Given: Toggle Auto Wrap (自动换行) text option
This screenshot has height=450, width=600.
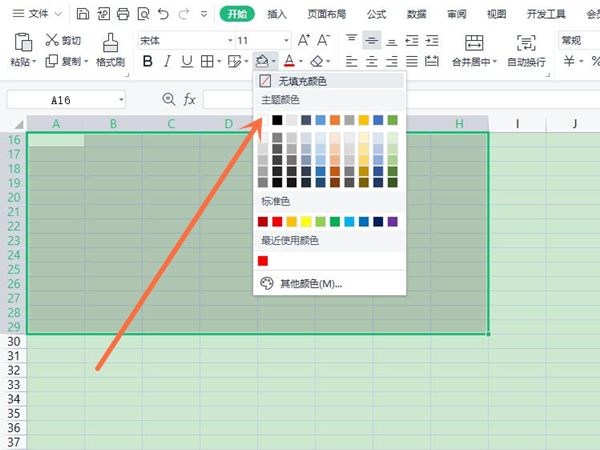Looking at the screenshot, I should click(526, 42).
